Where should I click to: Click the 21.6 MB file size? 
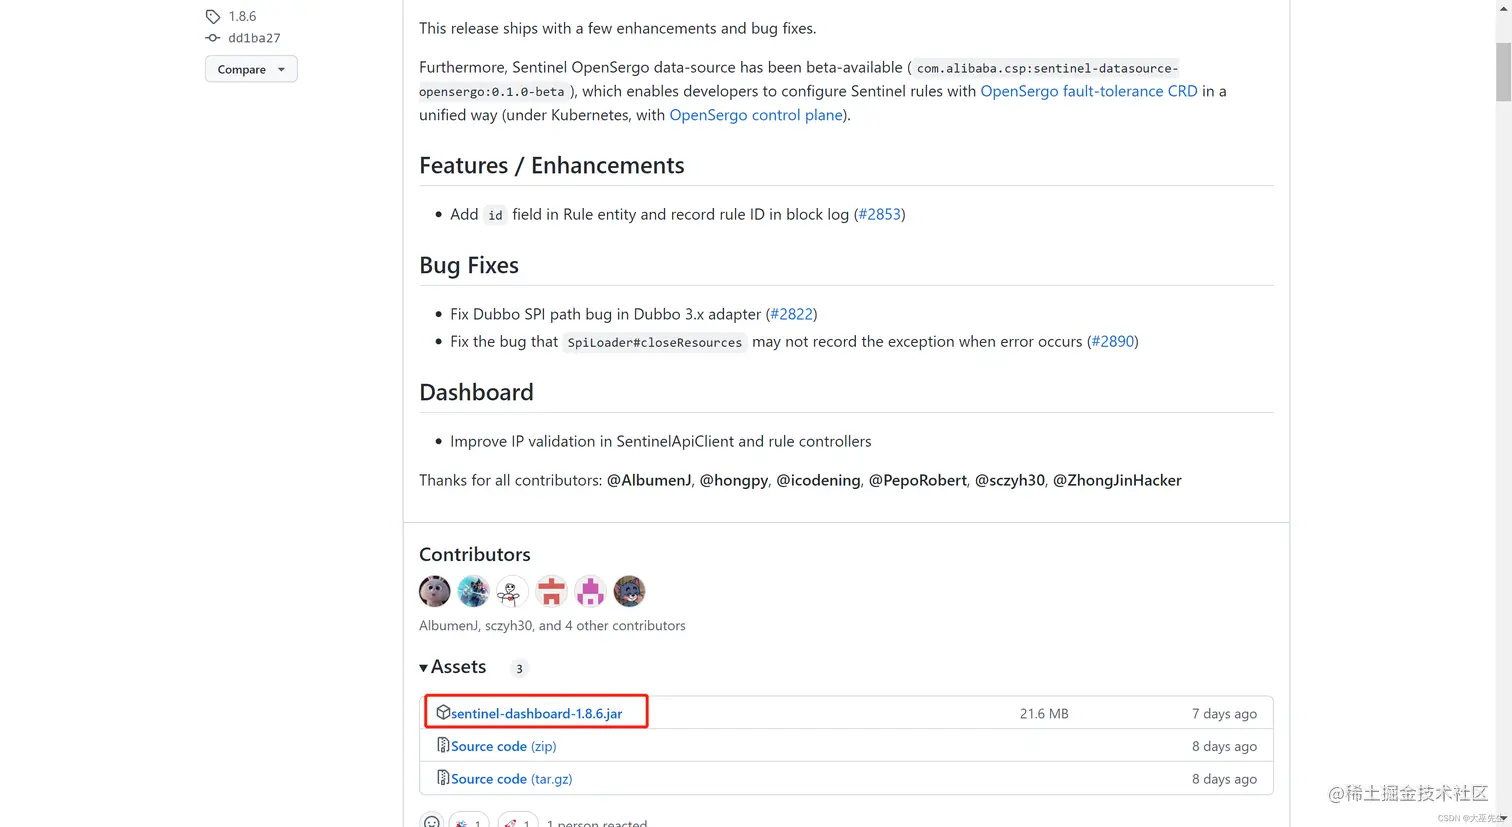click(1044, 713)
